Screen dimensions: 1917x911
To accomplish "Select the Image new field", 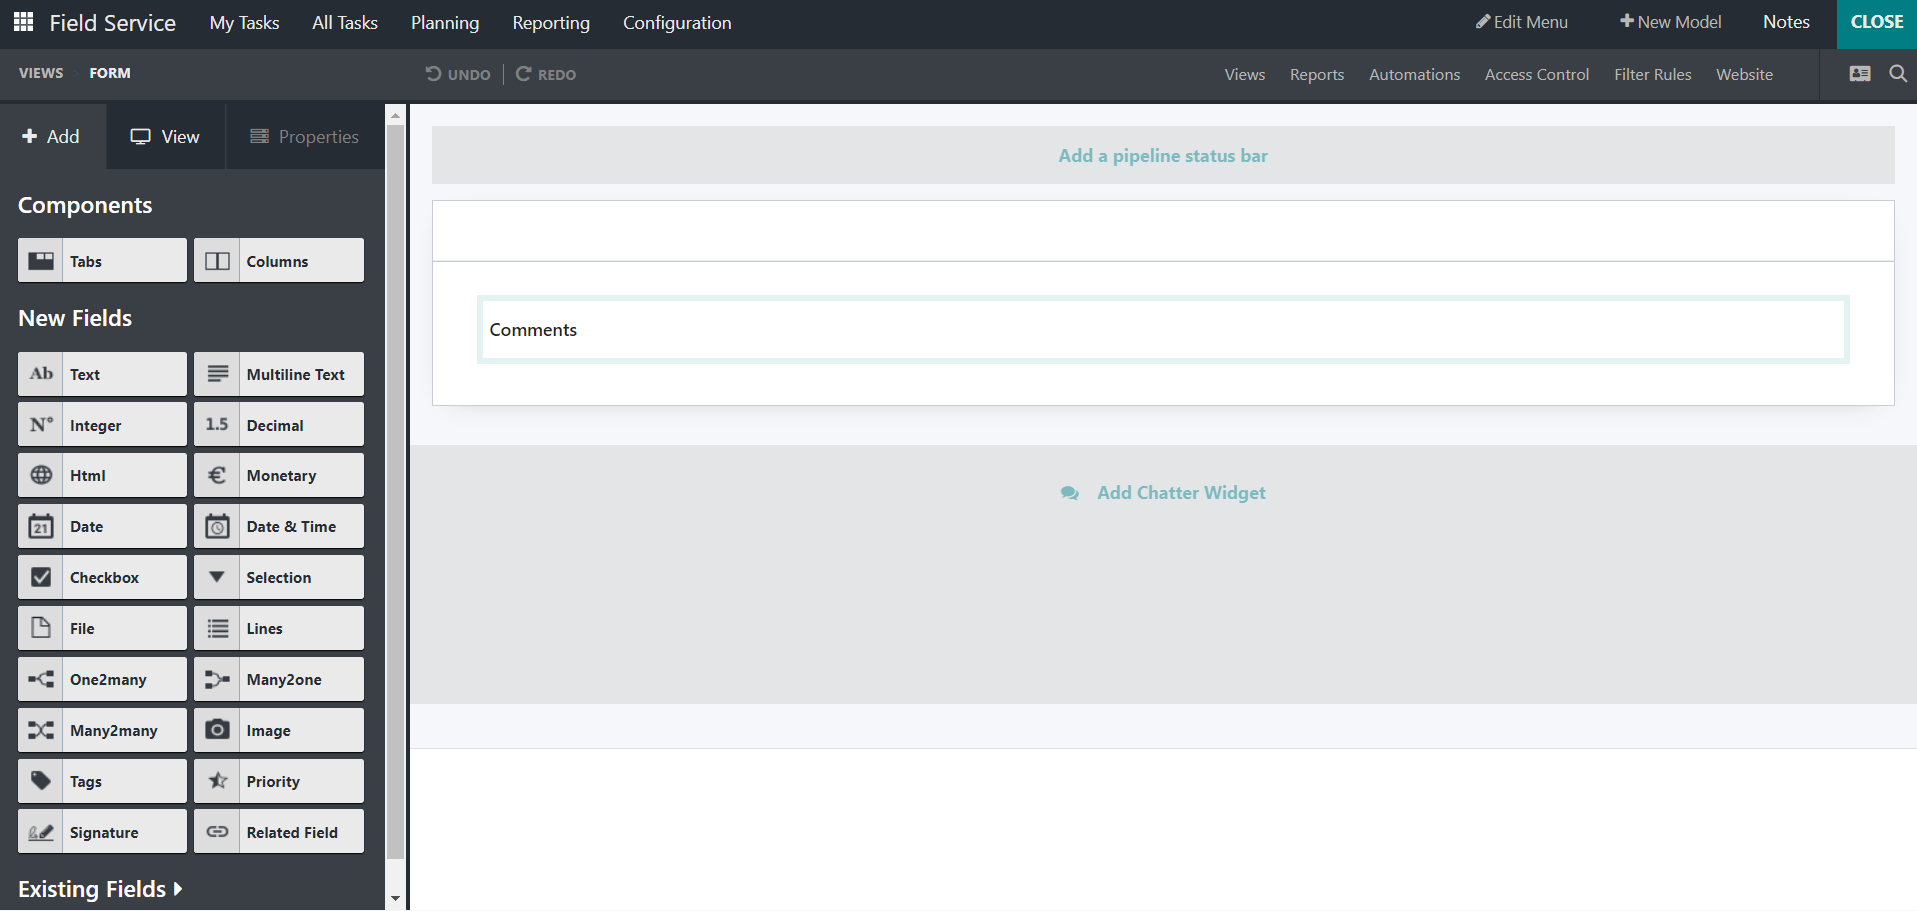I will [x=279, y=731].
